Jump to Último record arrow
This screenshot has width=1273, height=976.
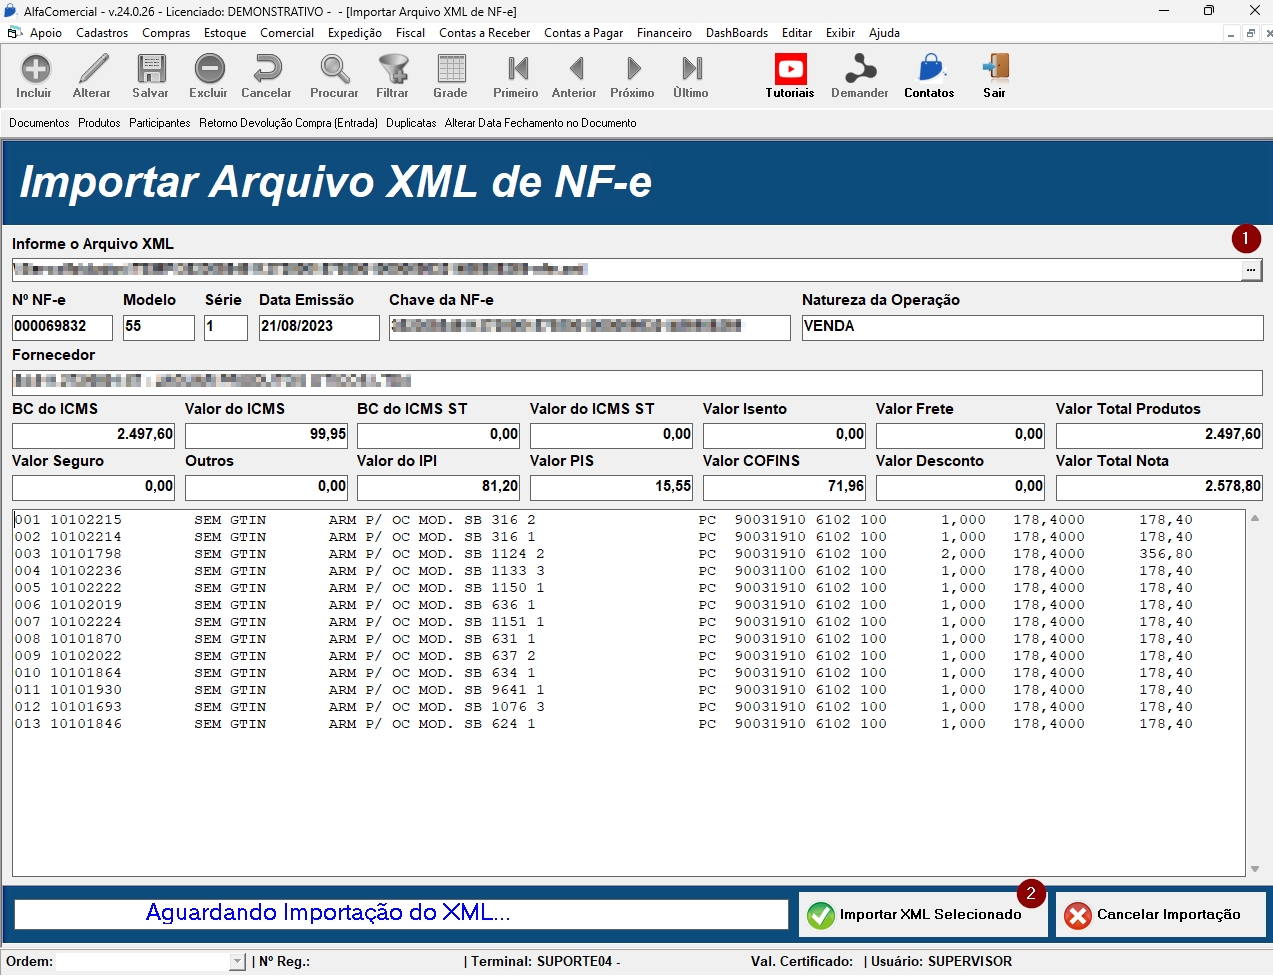tap(691, 69)
